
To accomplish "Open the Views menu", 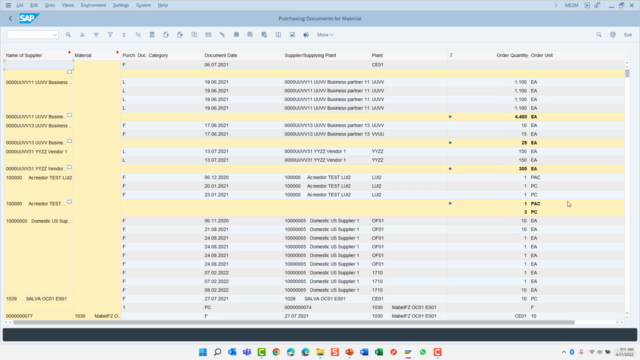I will click(x=68, y=5).
